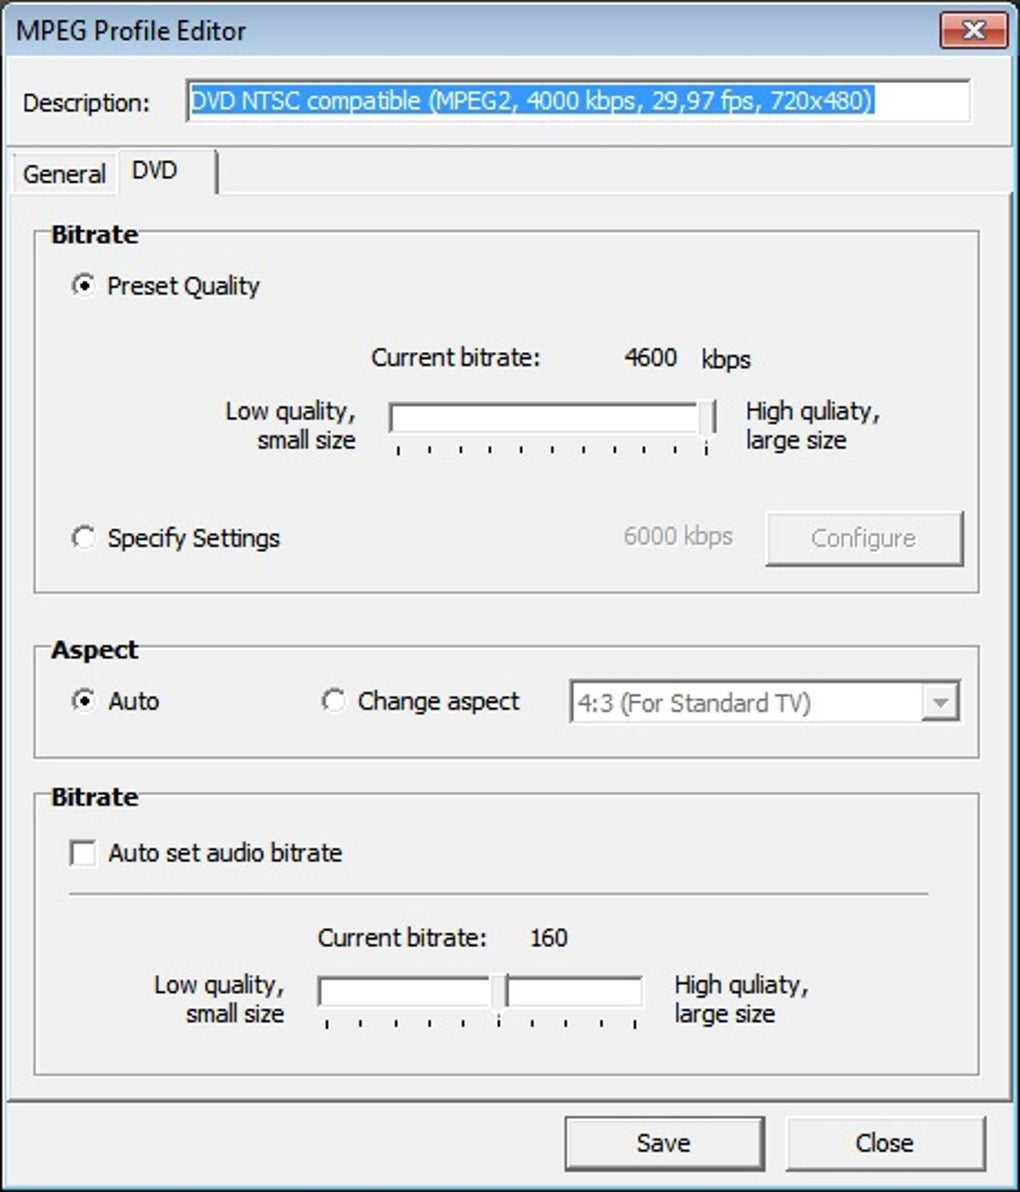Click the greyed 6000 kbps label

pyautogui.click(x=678, y=537)
